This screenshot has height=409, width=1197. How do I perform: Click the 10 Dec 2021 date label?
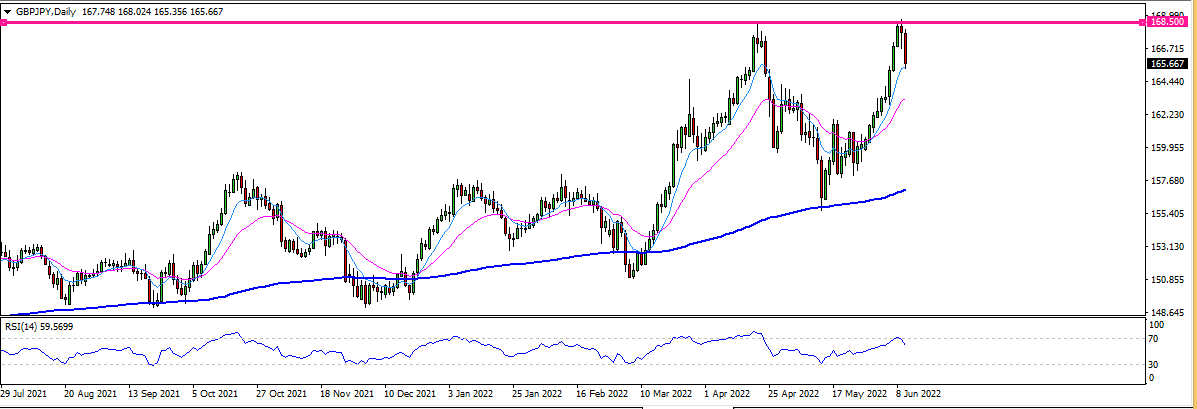click(x=410, y=395)
